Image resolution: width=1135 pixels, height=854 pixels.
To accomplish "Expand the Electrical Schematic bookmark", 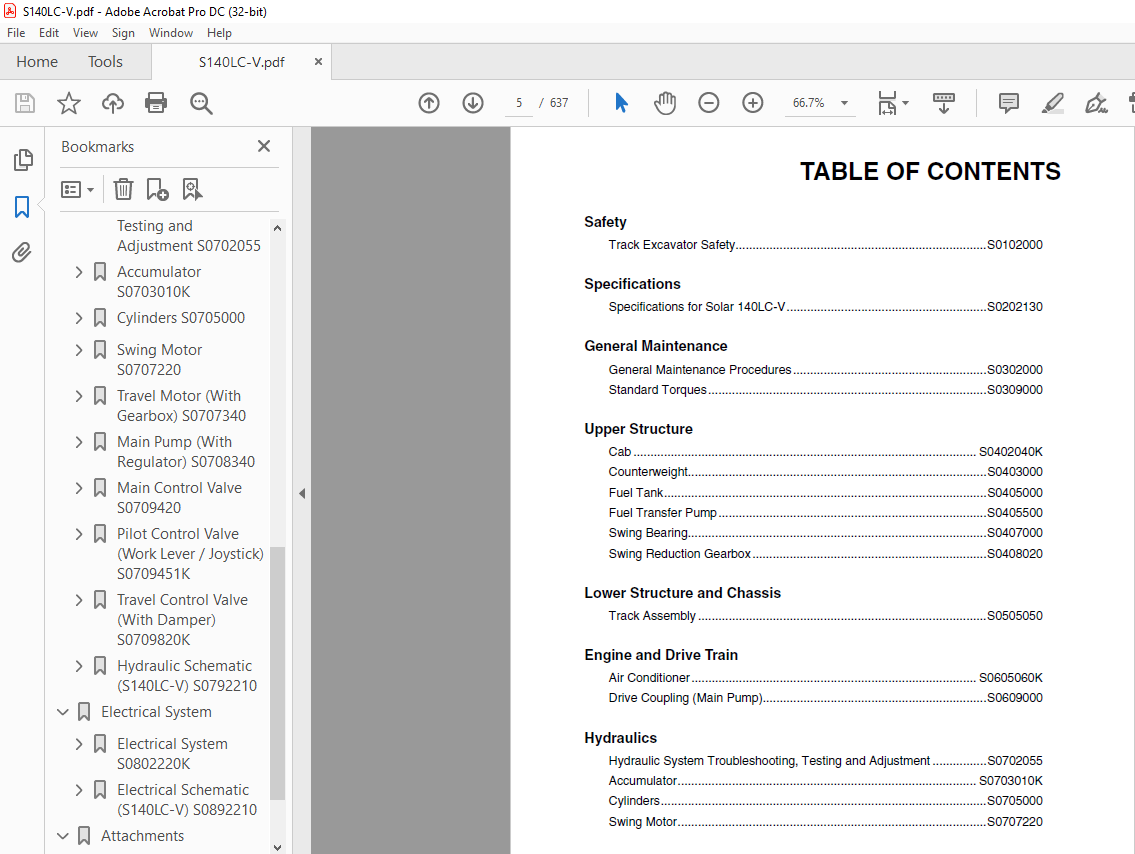I will (x=79, y=790).
